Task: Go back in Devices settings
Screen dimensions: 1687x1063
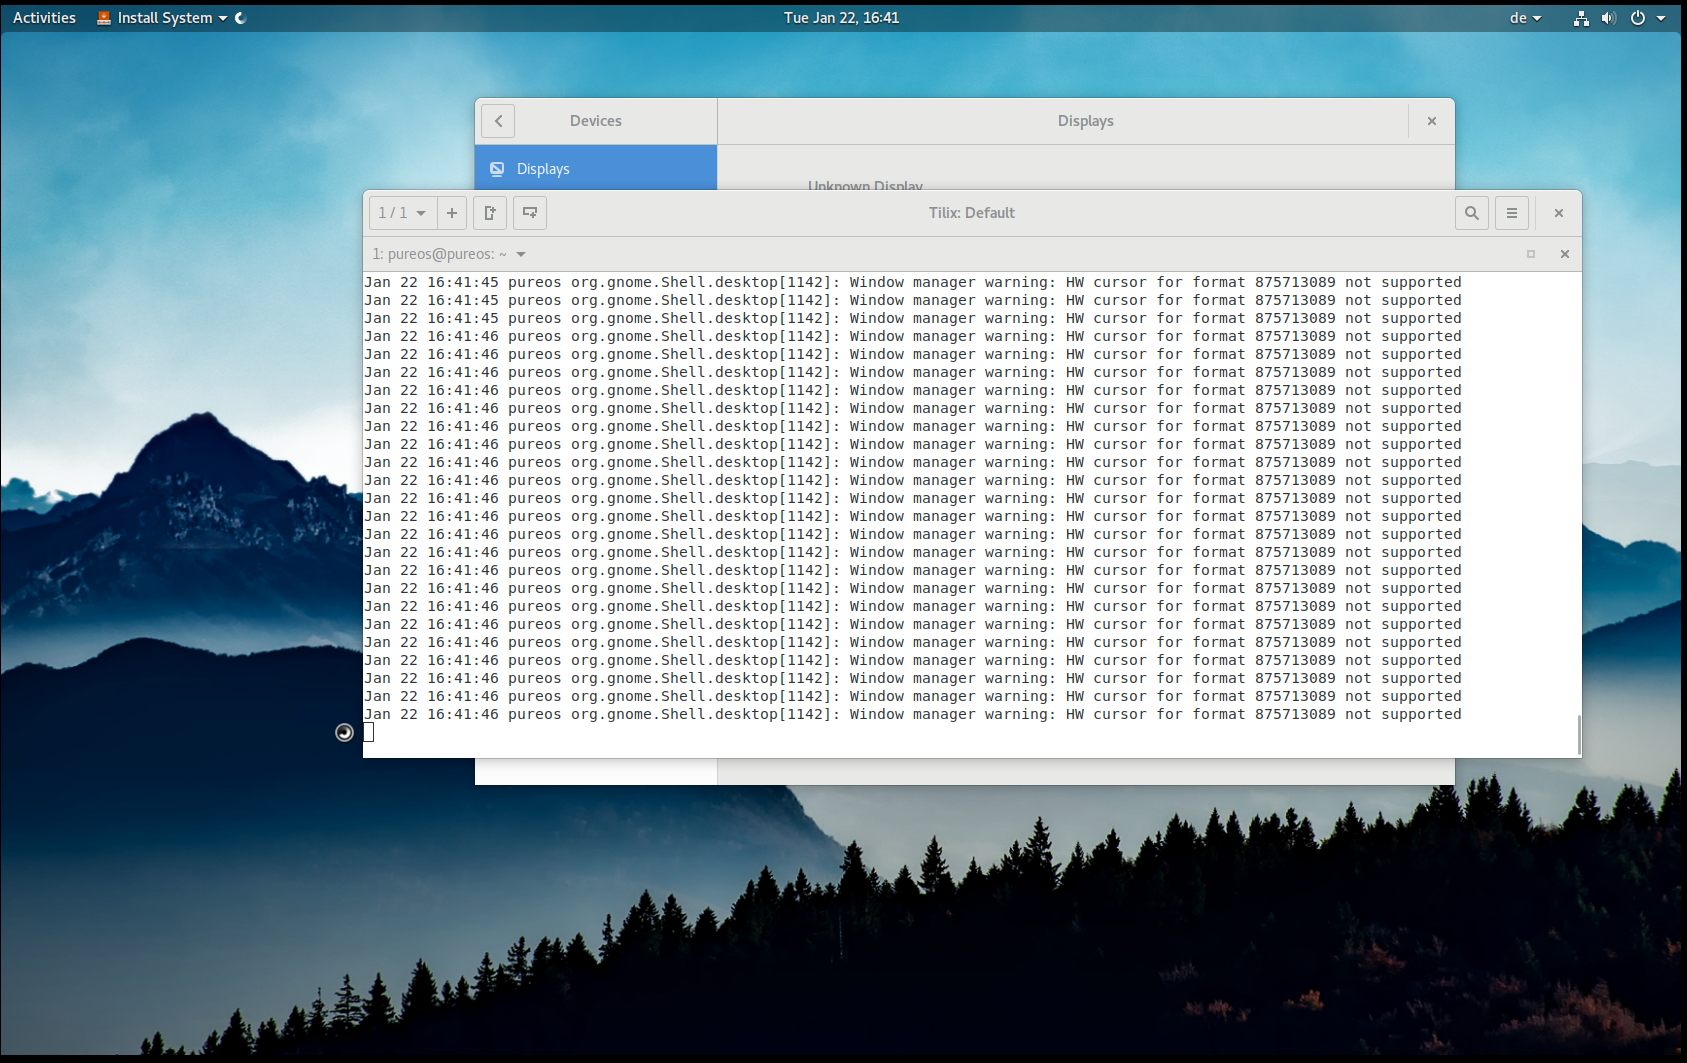Action: [x=498, y=121]
